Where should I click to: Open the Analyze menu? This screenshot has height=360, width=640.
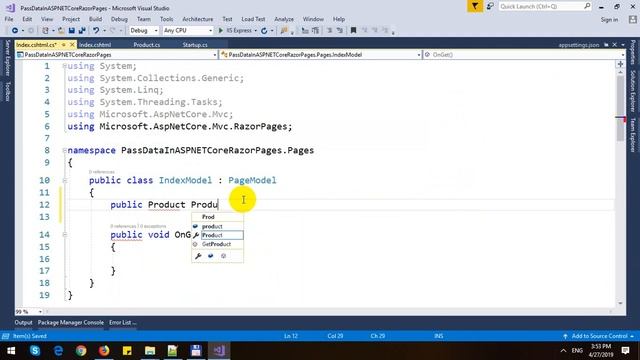284,19
